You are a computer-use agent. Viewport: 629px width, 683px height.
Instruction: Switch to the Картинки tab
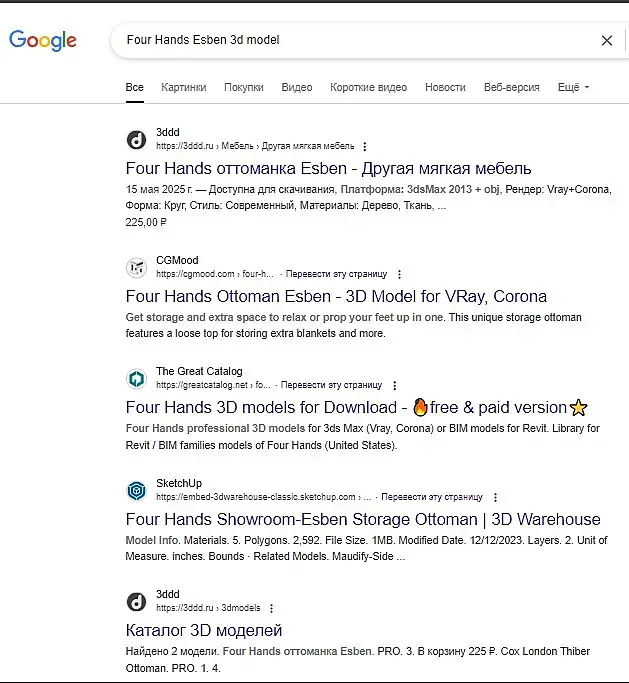(184, 88)
